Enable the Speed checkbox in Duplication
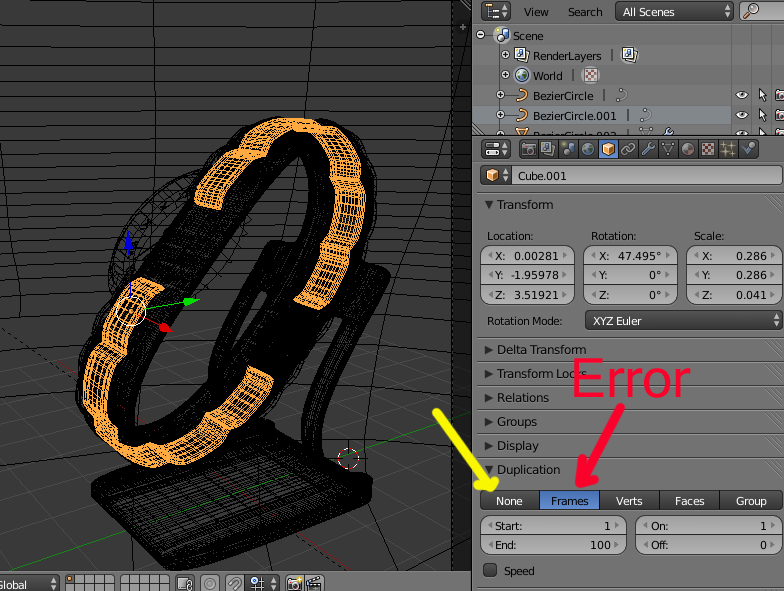784x591 pixels. pyautogui.click(x=490, y=570)
